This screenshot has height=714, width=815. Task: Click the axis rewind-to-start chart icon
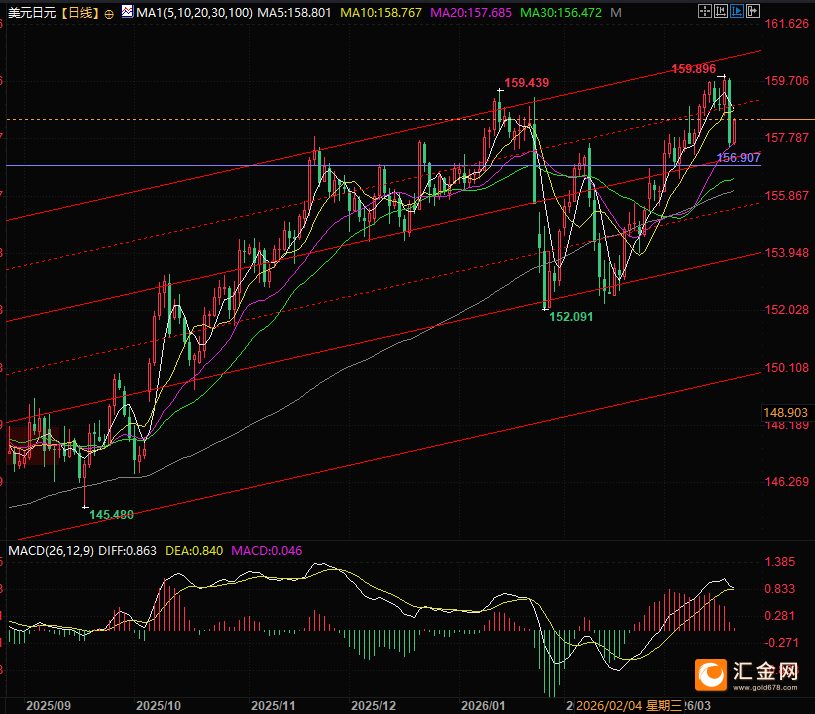coord(720,11)
